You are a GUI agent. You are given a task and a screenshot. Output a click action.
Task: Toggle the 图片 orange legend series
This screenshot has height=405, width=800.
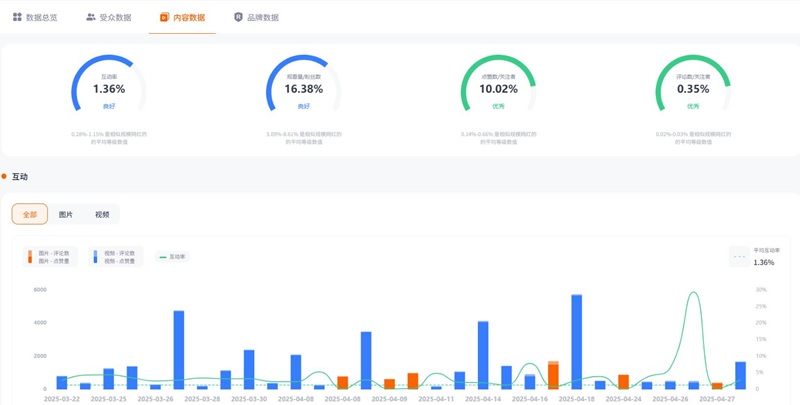point(48,257)
